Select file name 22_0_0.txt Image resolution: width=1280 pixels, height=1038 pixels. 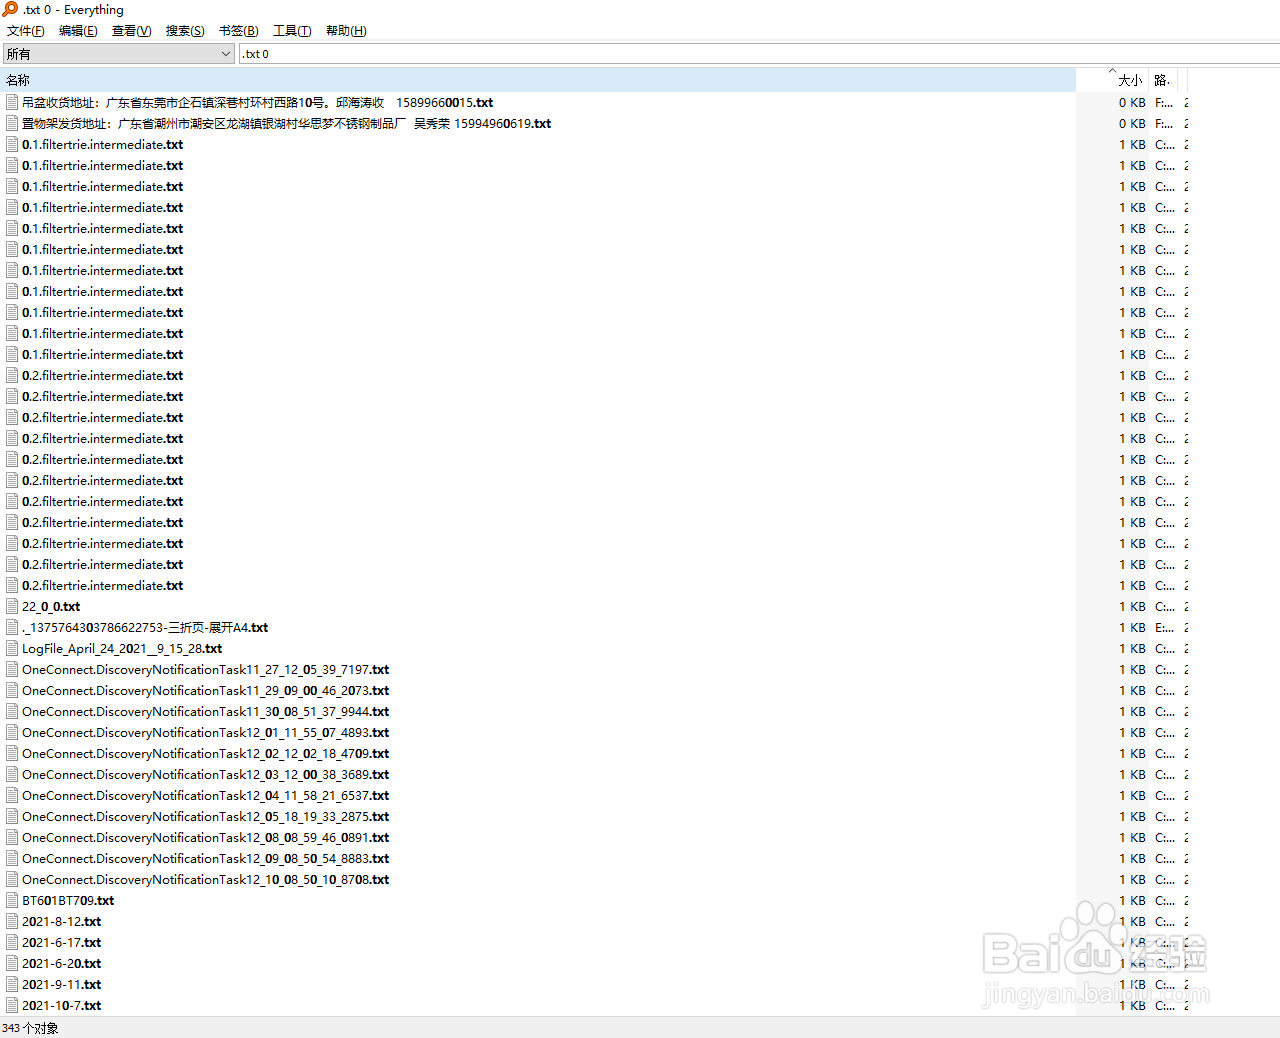pos(51,607)
